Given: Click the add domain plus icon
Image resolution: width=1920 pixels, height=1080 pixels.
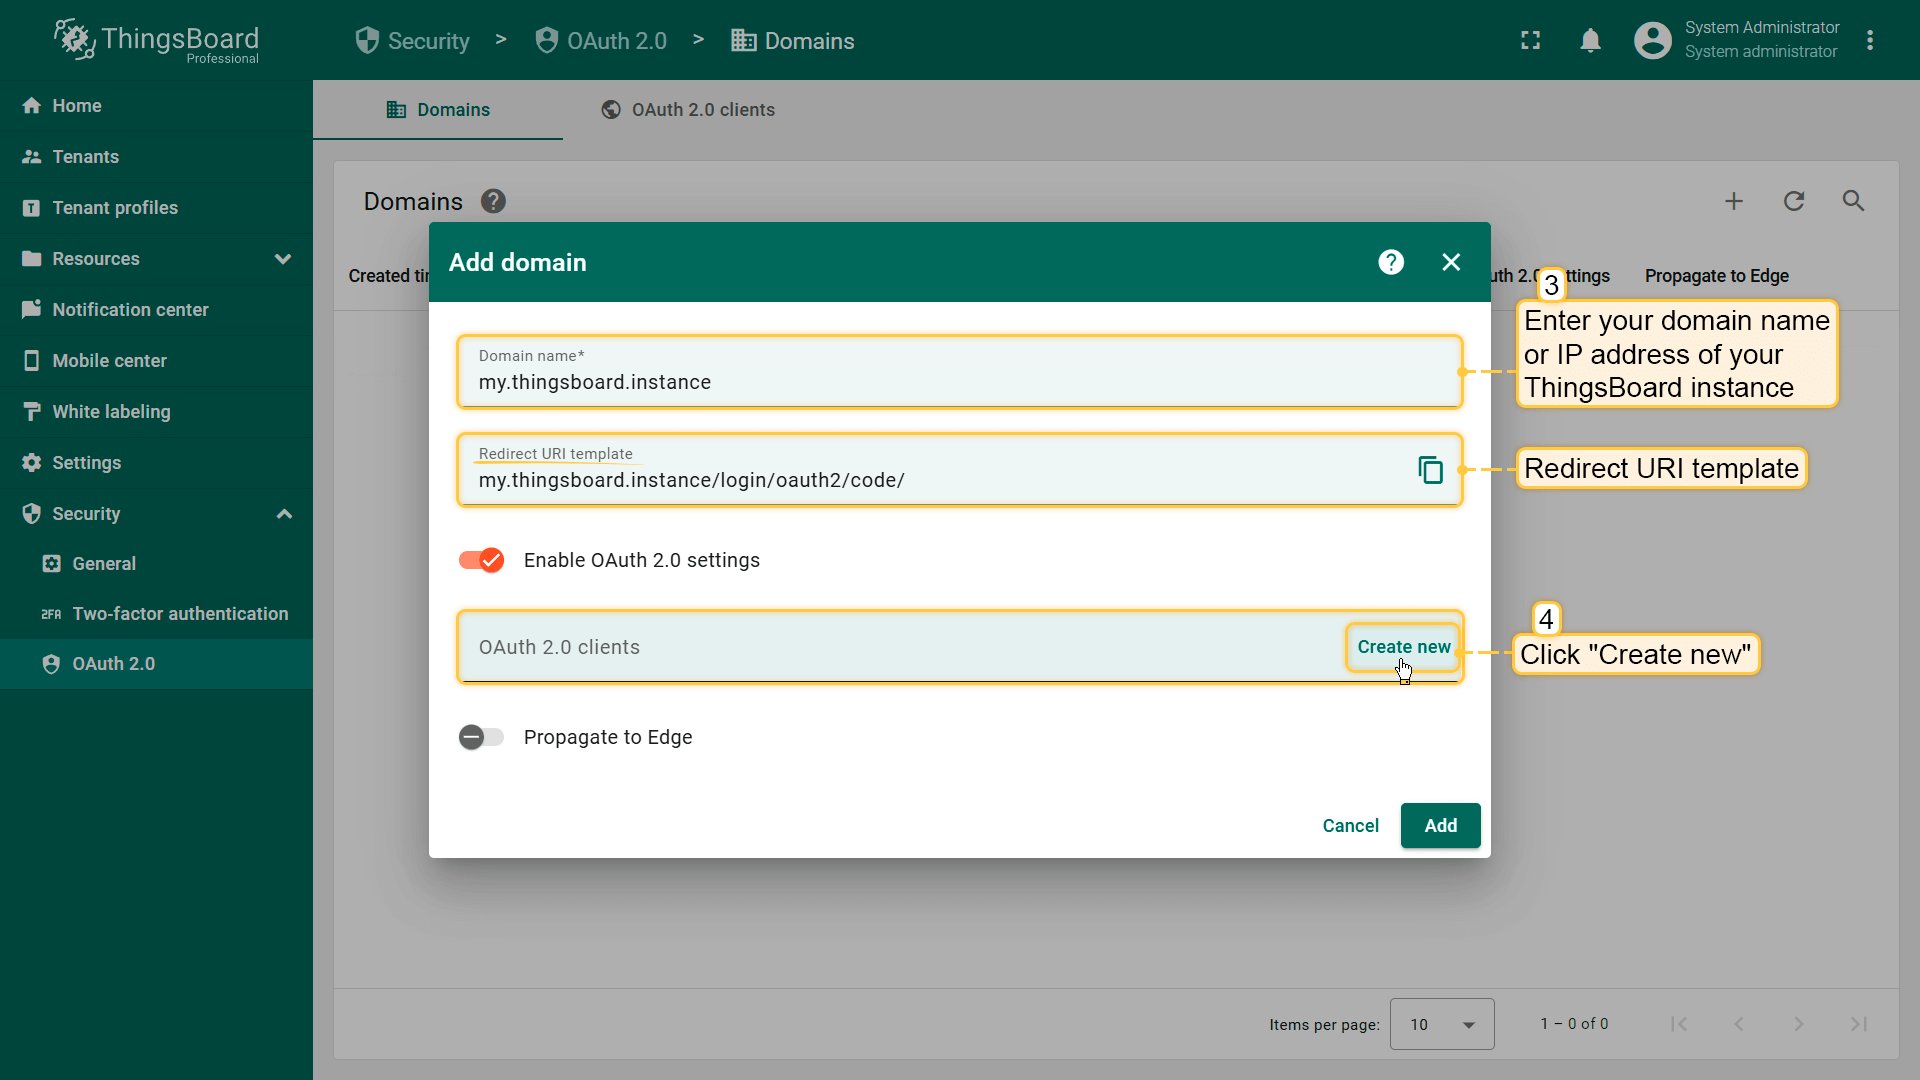Looking at the screenshot, I should click(x=1734, y=201).
